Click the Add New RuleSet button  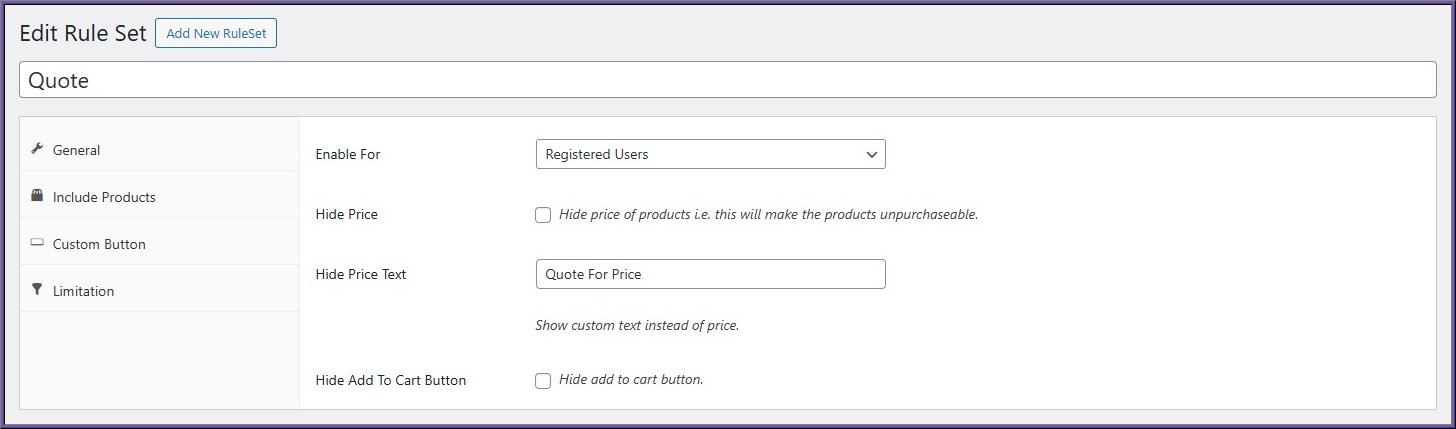216,33
